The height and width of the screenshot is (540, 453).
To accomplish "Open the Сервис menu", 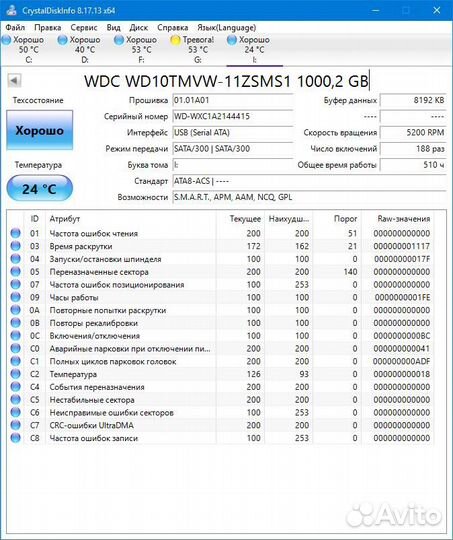I will point(84,28).
